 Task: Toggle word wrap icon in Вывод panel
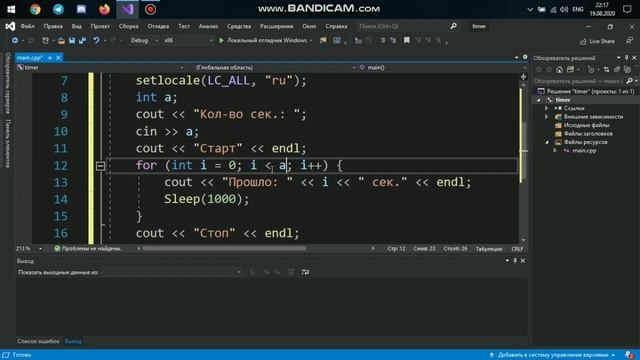(305, 272)
